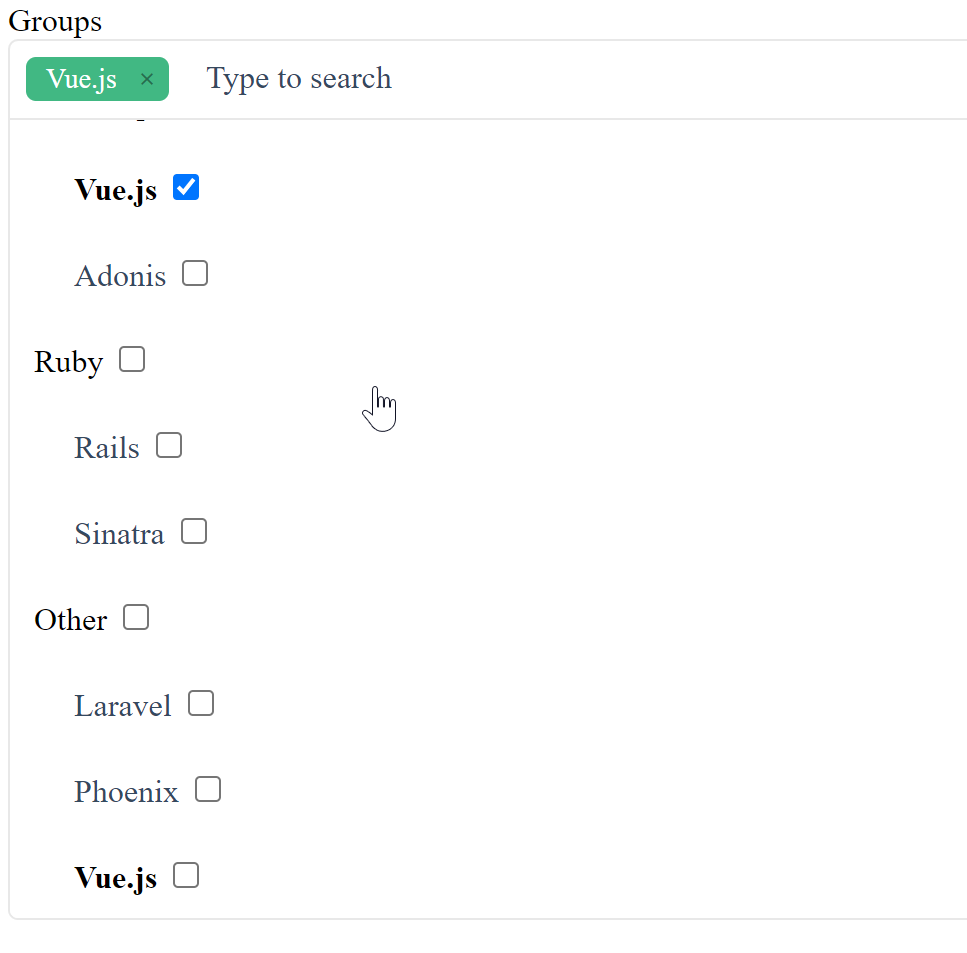Uncheck the selected Vue.js checkbox
The height and width of the screenshot is (953, 967).
point(186,186)
